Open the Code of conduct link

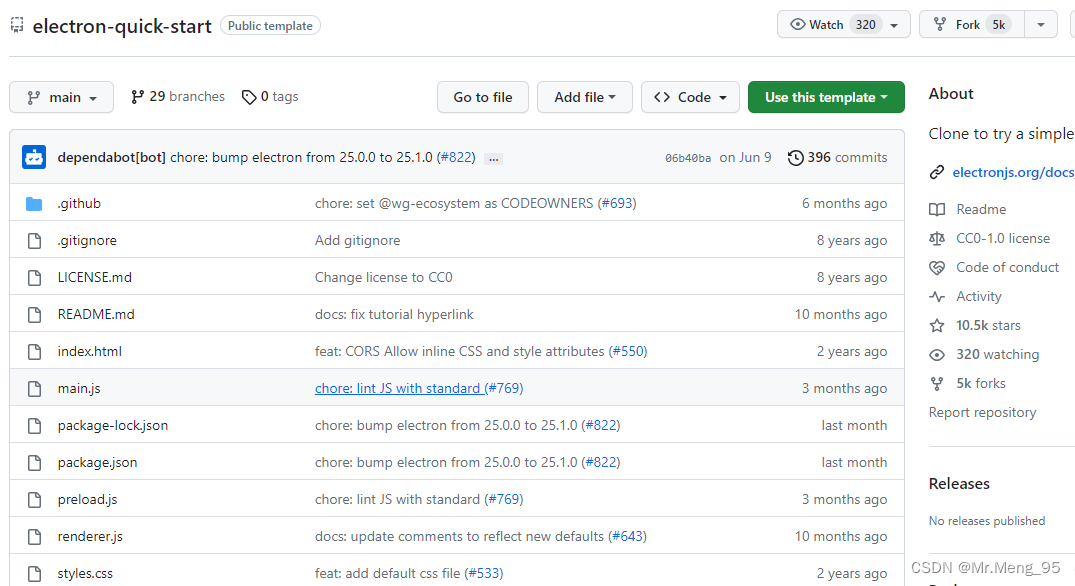pyautogui.click(x=1007, y=267)
